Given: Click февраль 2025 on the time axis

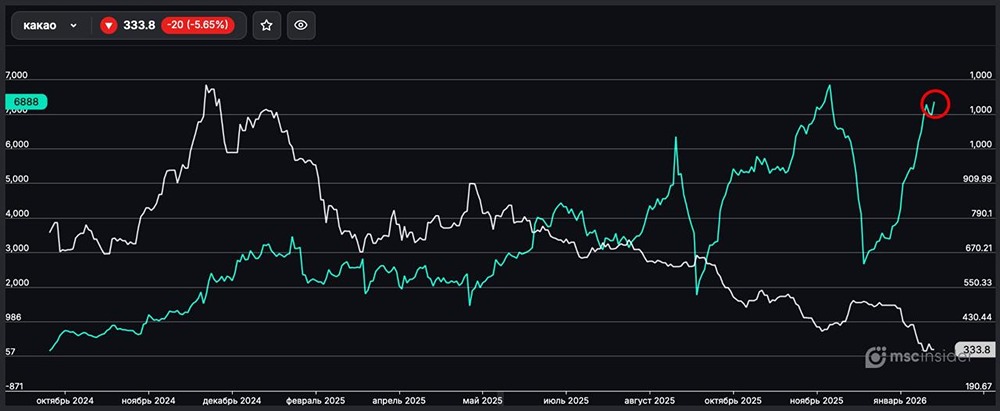Looking at the screenshot, I should (315, 400).
